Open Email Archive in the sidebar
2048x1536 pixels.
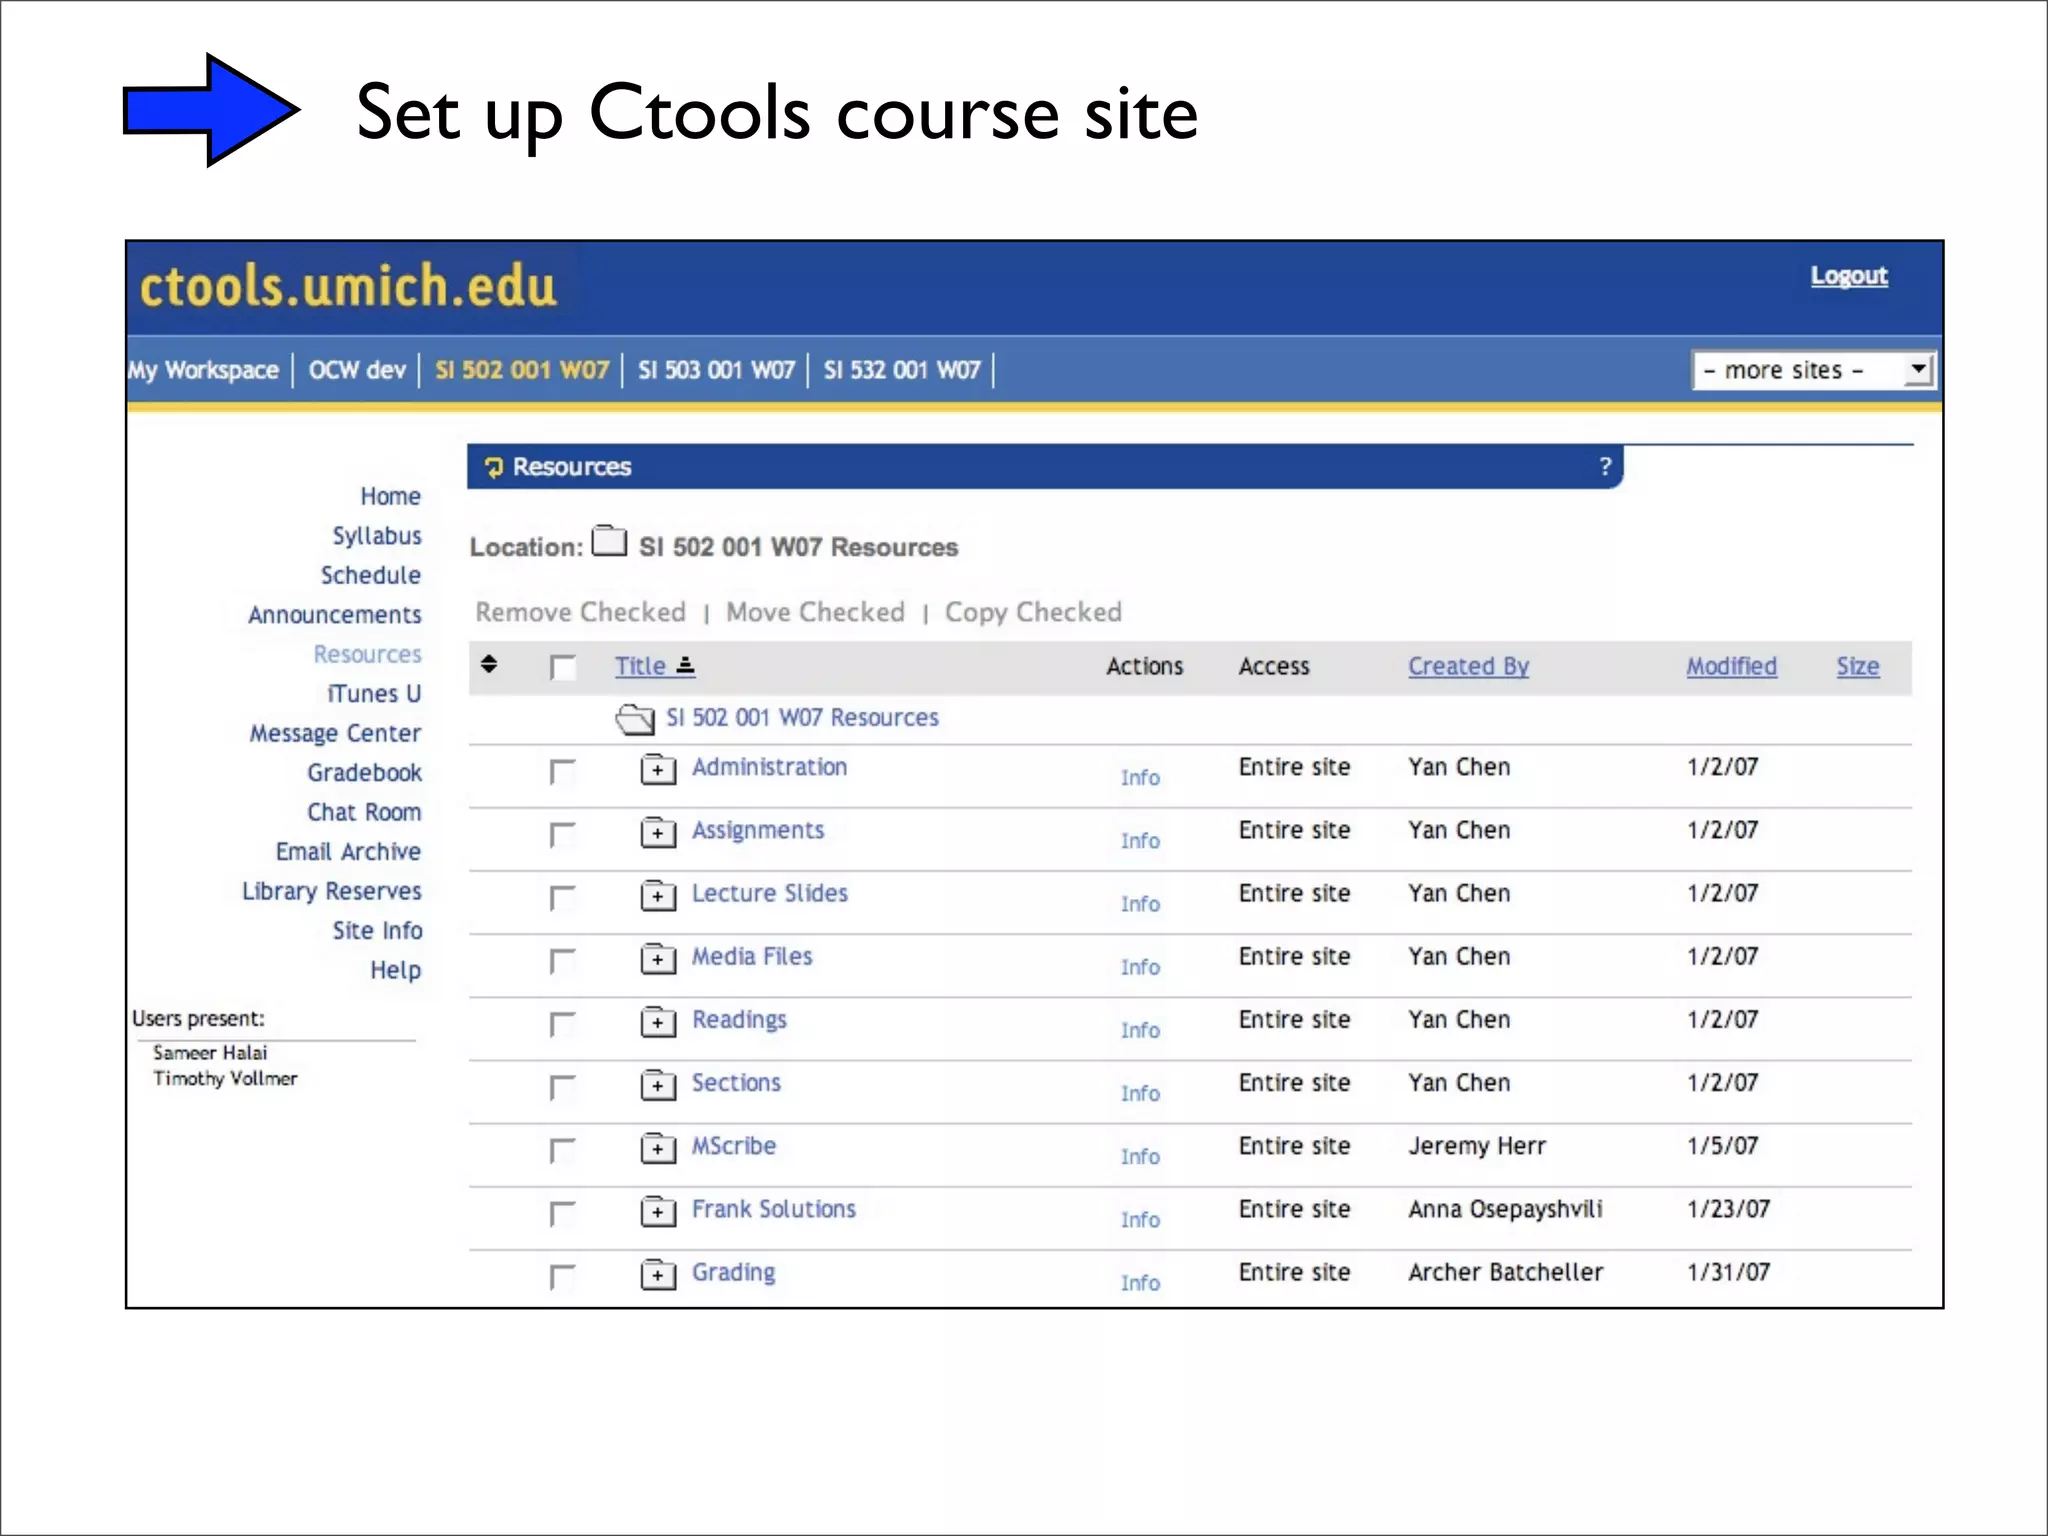tap(349, 851)
